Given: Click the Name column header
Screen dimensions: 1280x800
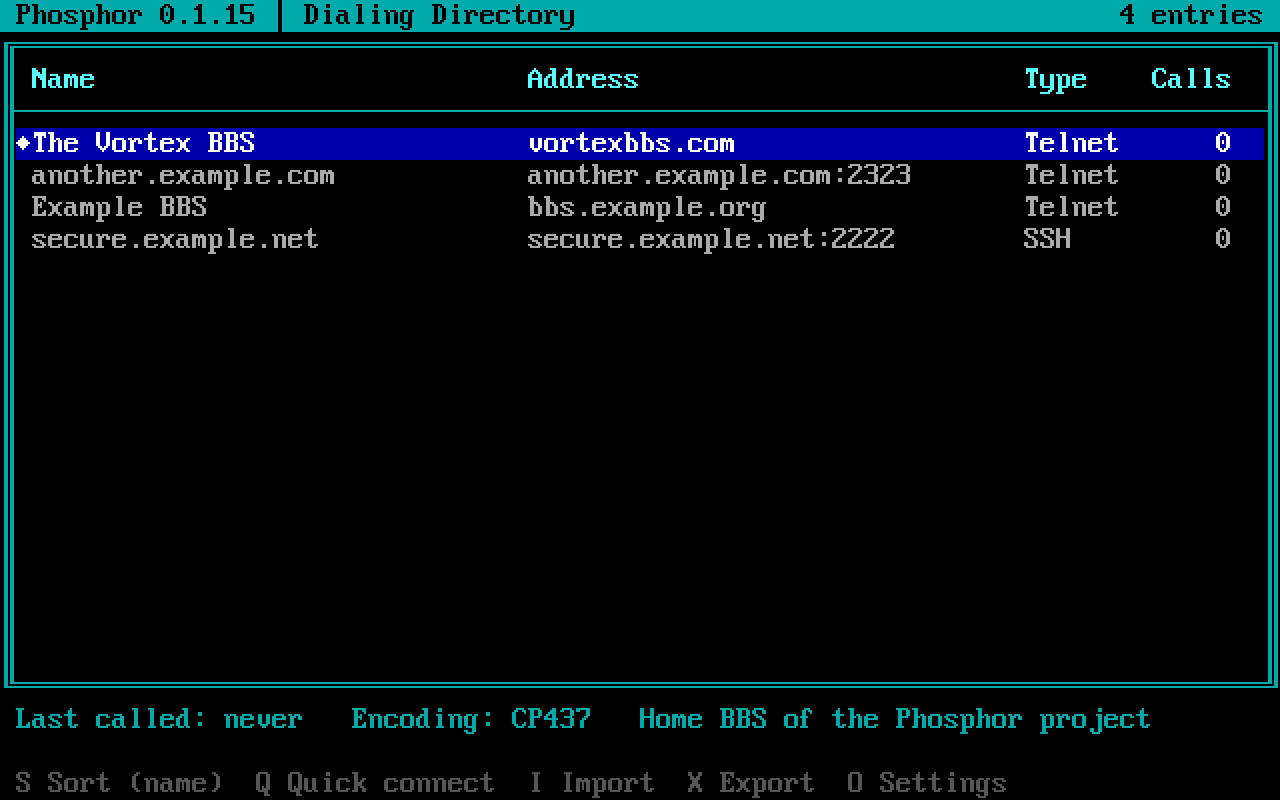Looking at the screenshot, I should pos(63,79).
